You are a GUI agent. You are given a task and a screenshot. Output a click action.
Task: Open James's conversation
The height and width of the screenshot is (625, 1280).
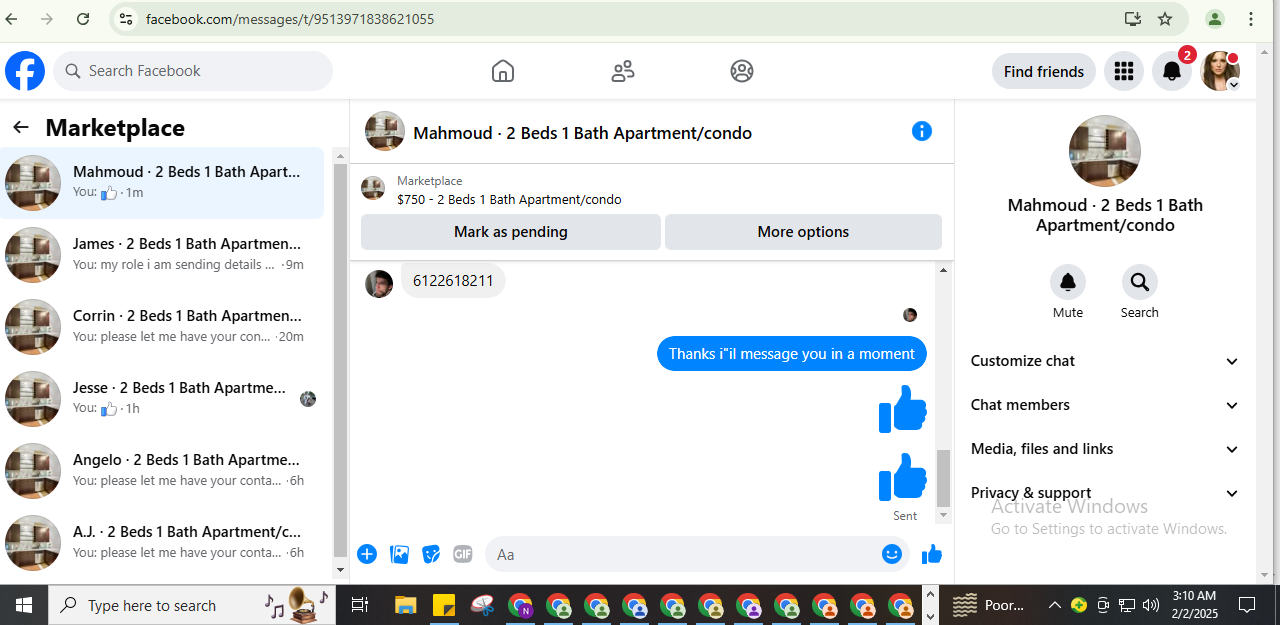tap(162, 255)
